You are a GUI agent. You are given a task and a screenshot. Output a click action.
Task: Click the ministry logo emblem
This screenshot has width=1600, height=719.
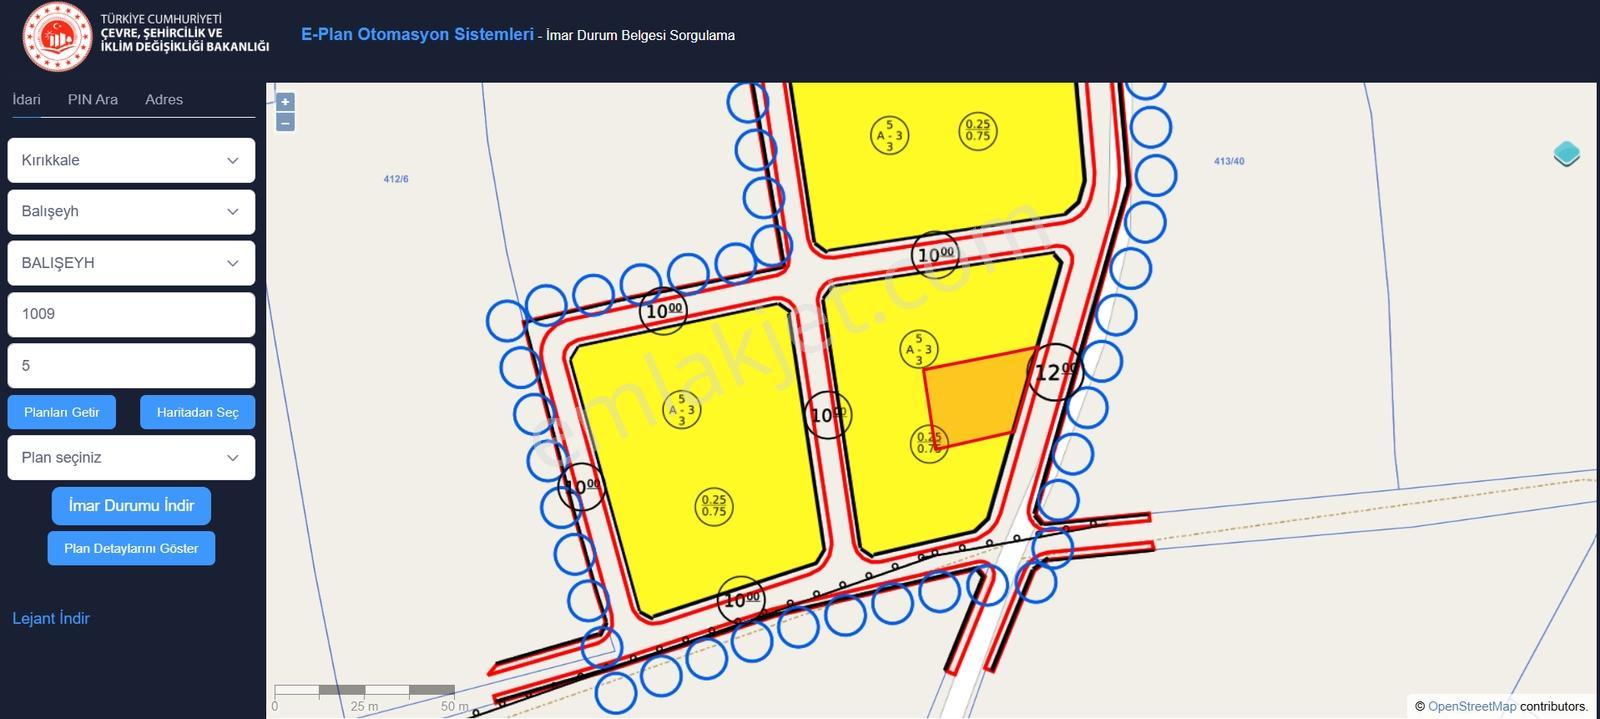[x=57, y=38]
